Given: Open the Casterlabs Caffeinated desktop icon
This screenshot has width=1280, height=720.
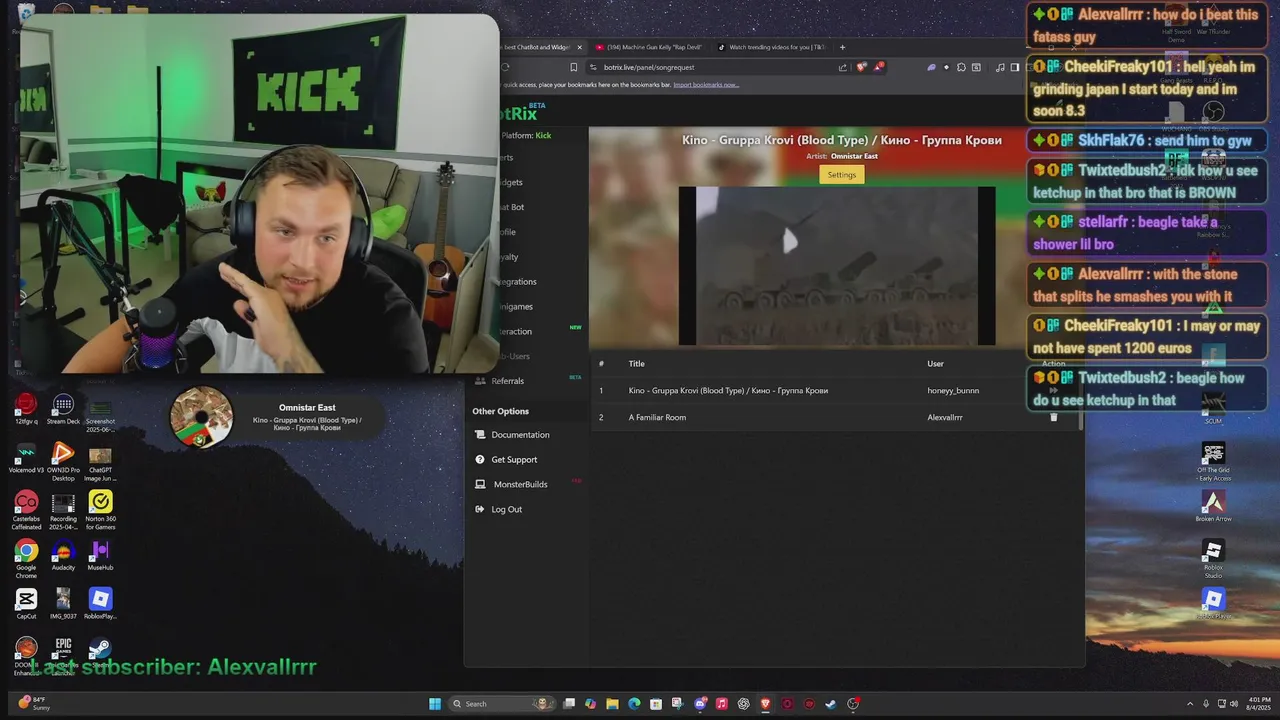Looking at the screenshot, I should (x=26, y=509).
